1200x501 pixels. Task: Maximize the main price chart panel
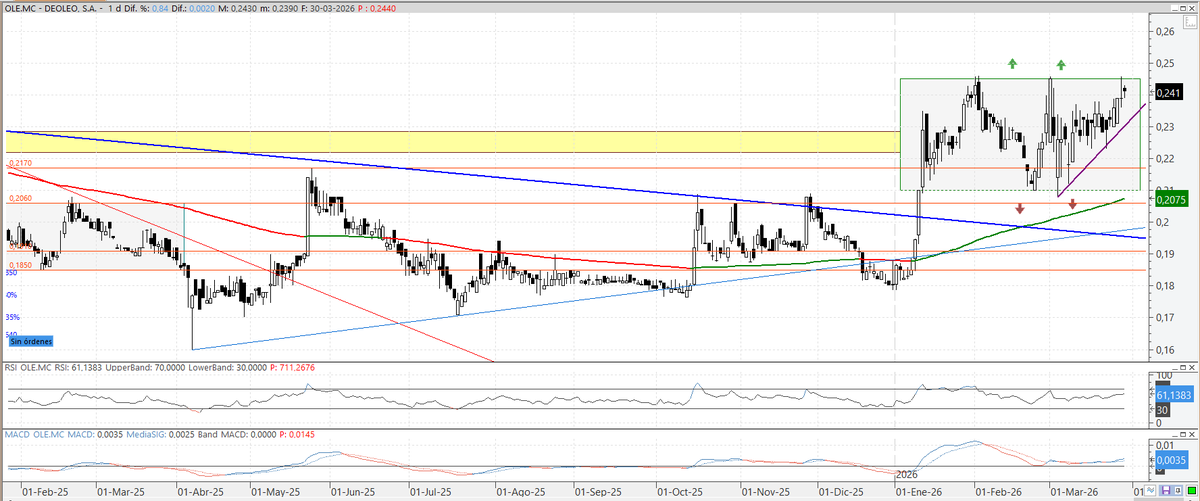point(1183,8)
